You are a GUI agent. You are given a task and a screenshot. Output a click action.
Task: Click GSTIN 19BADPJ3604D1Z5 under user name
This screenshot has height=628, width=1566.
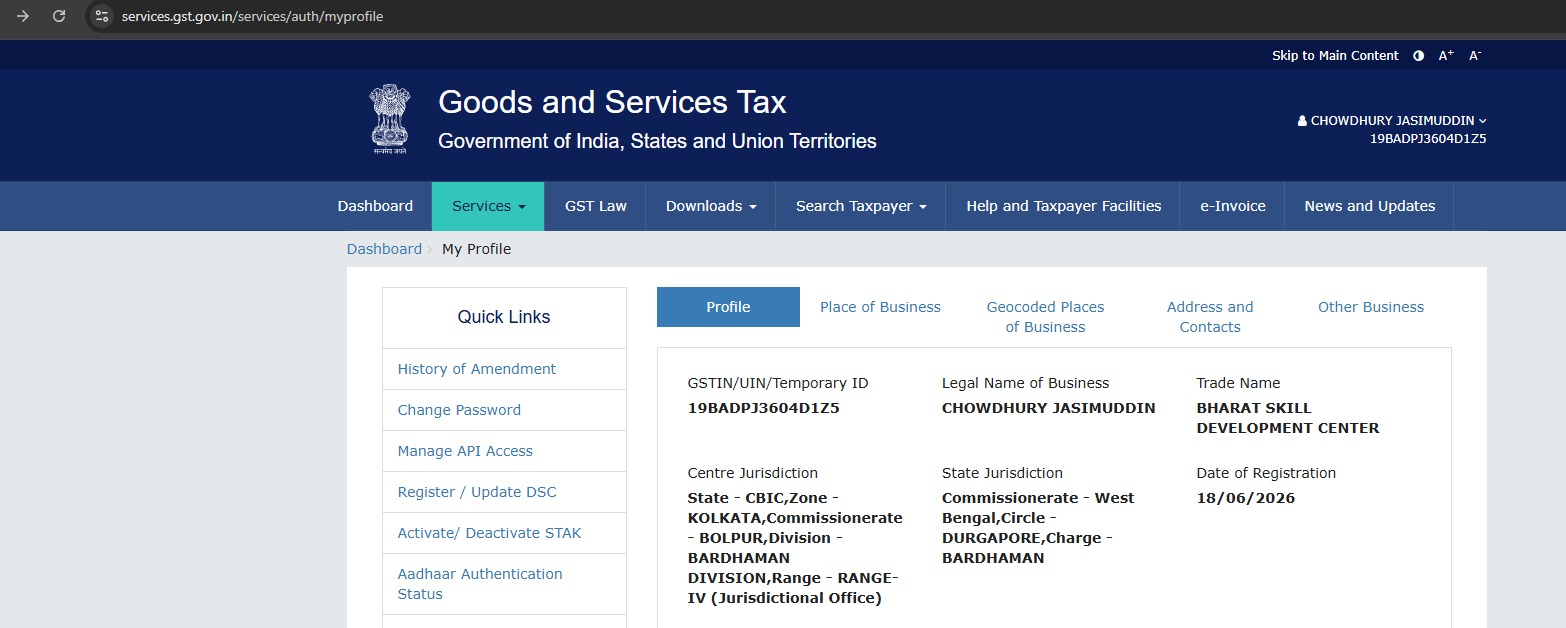pos(1428,139)
